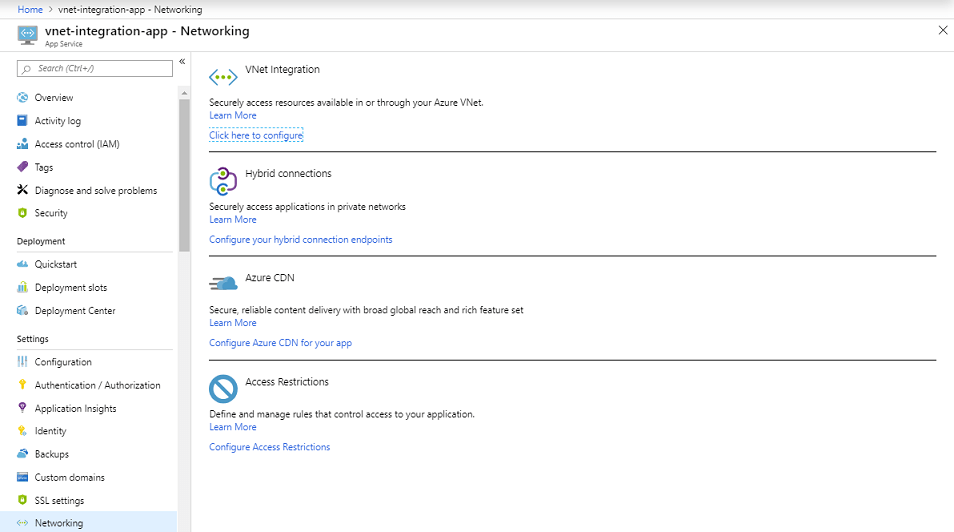The width and height of the screenshot is (954, 532).
Task: Click the SSL settings shield icon
Action: [x=23, y=500]
